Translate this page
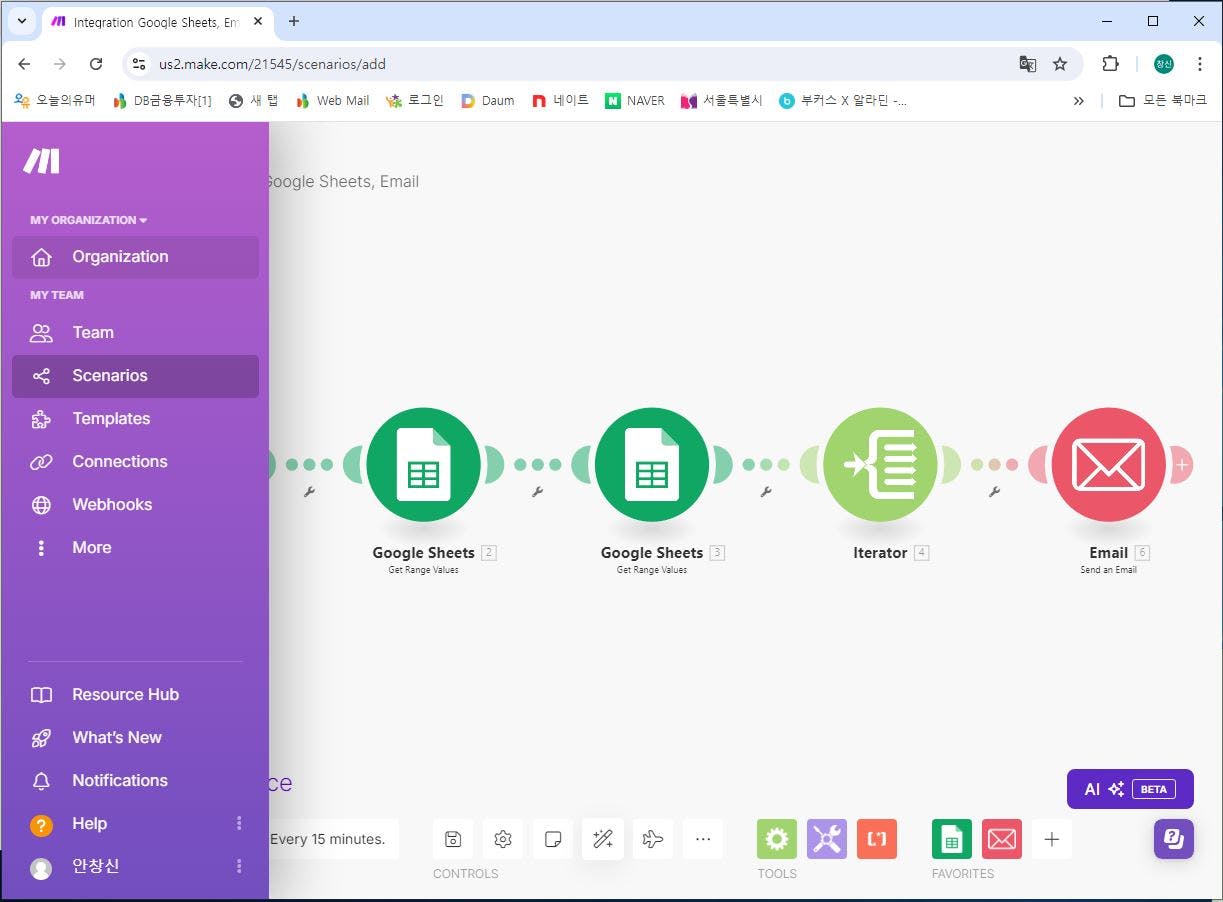 pyautogui.click(x=1027, y=64)
